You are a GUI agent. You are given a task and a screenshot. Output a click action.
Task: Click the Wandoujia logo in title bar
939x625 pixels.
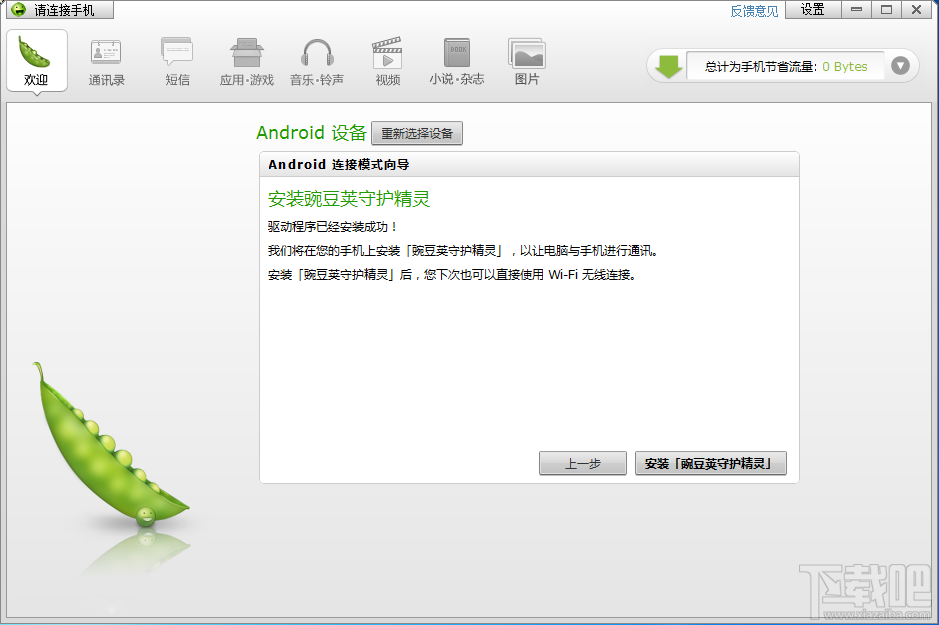(19, 10)
